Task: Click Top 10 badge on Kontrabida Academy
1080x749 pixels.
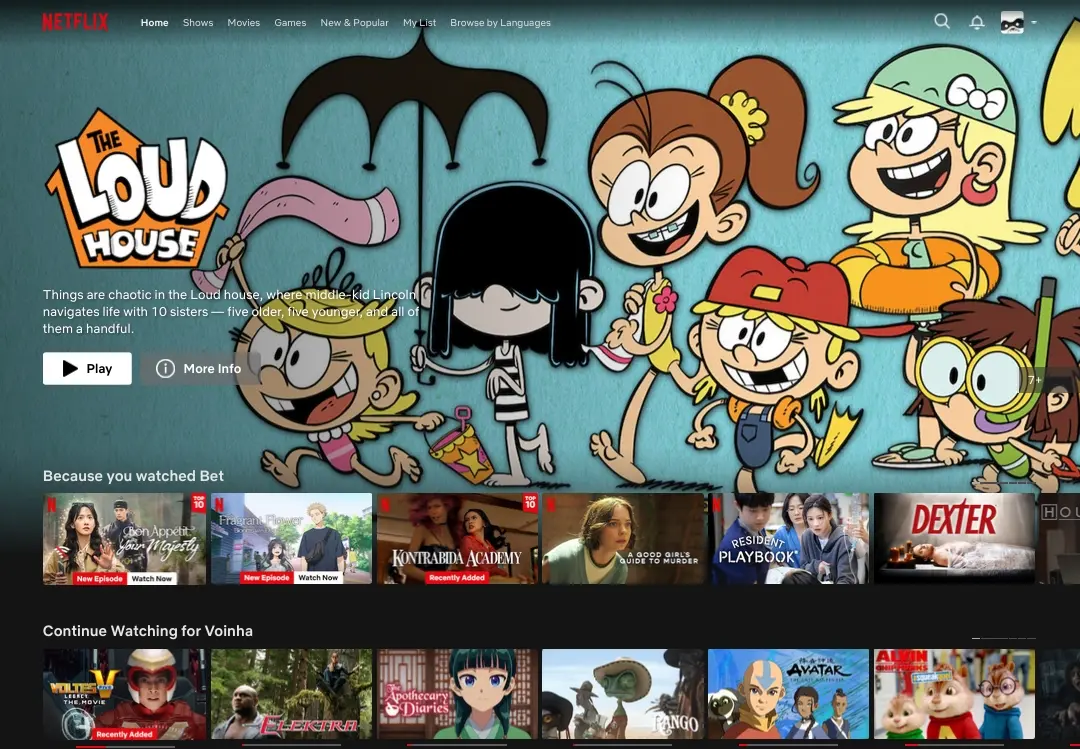Action: (x=530, y=503)
